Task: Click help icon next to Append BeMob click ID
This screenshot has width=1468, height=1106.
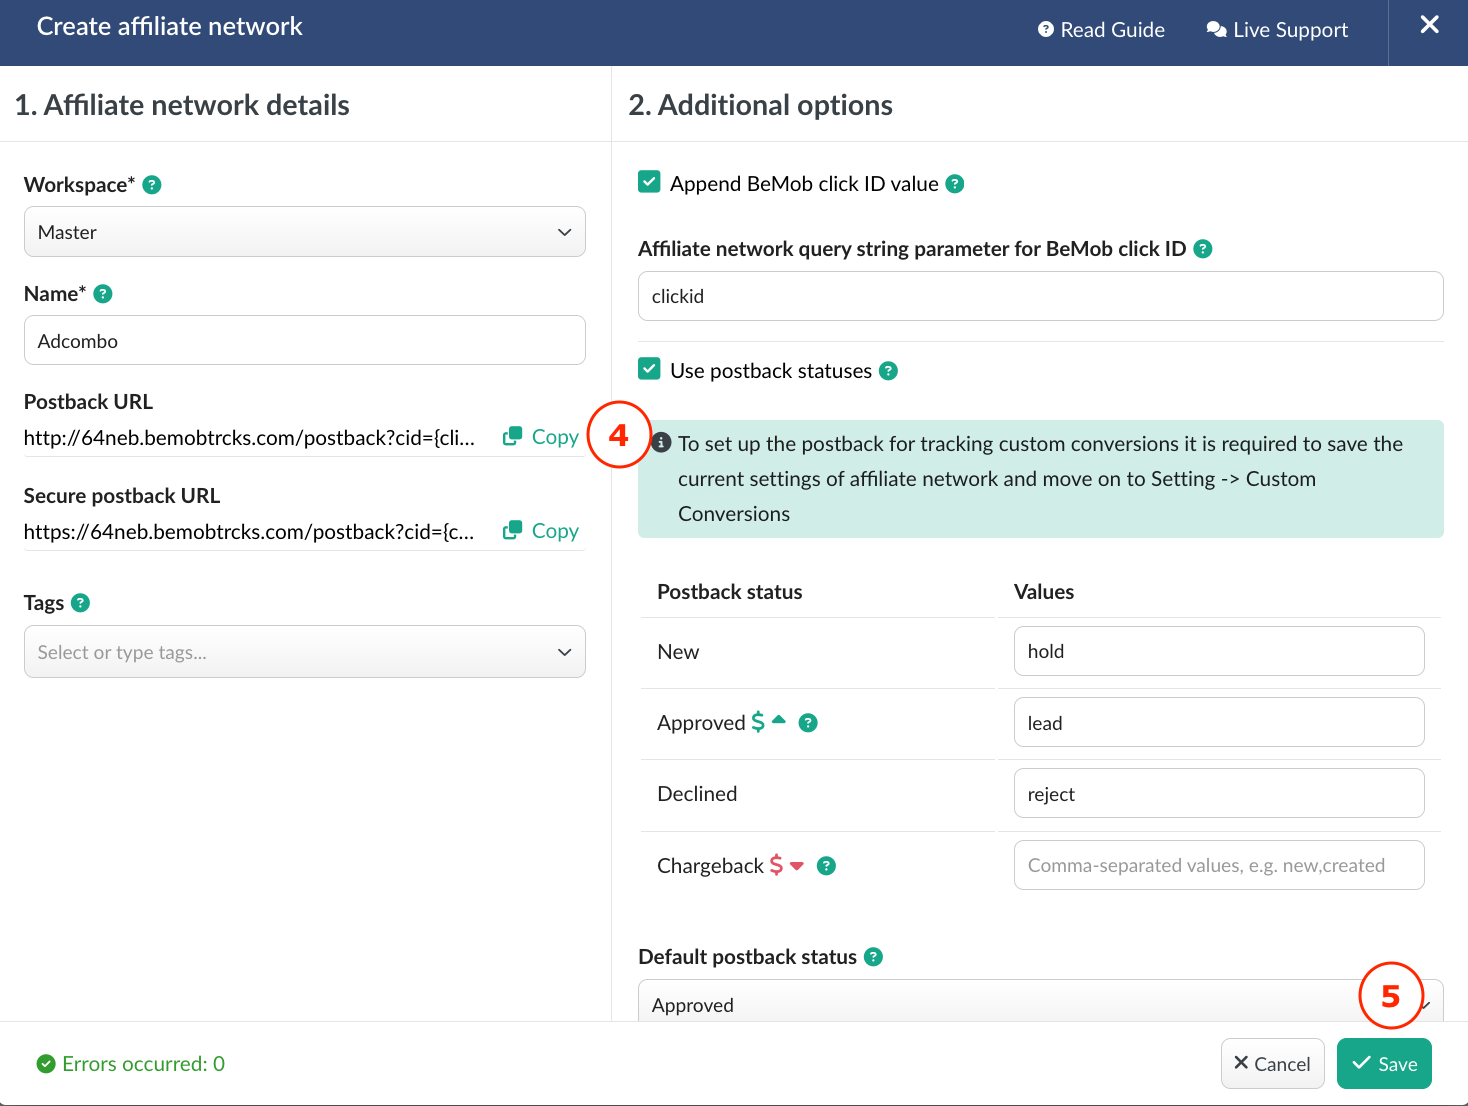Action: pos(955,184)
